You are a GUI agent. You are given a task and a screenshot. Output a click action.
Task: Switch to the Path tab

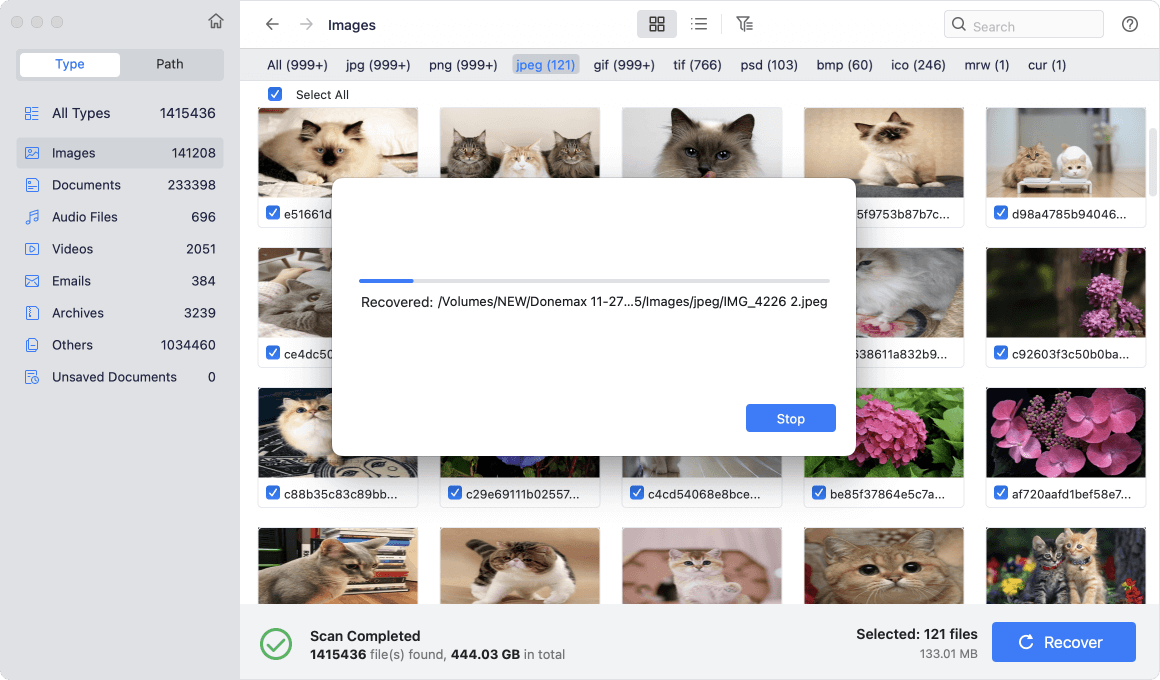169,64
